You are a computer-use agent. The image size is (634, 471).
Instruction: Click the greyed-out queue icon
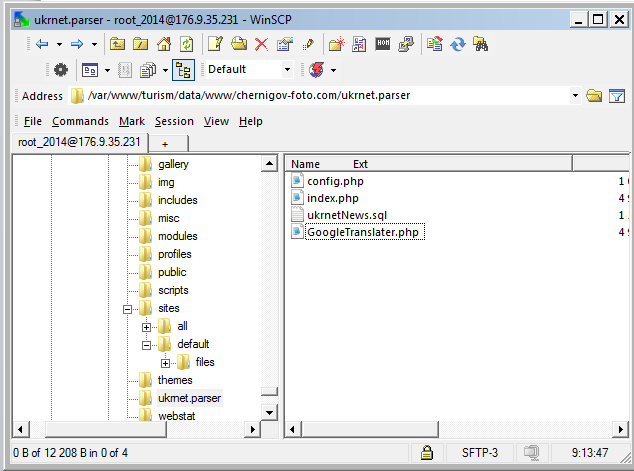(x=125, y=70)
